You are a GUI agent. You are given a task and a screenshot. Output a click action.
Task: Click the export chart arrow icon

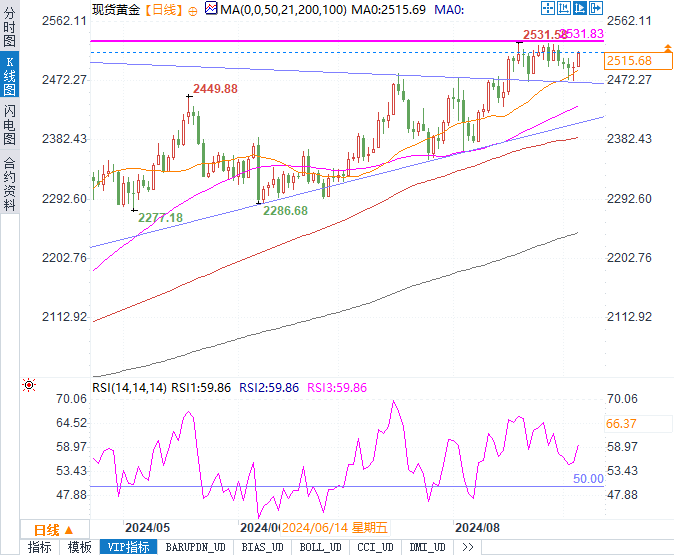596,8
